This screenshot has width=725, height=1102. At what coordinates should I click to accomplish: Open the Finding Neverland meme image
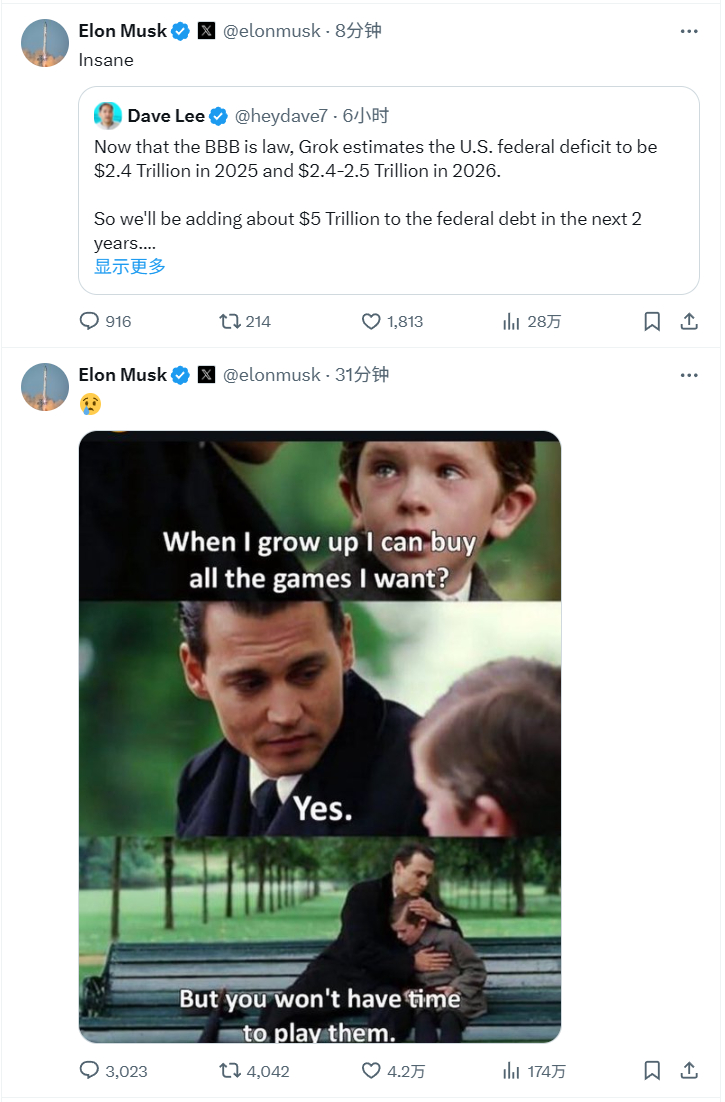[x=320, y=737]
